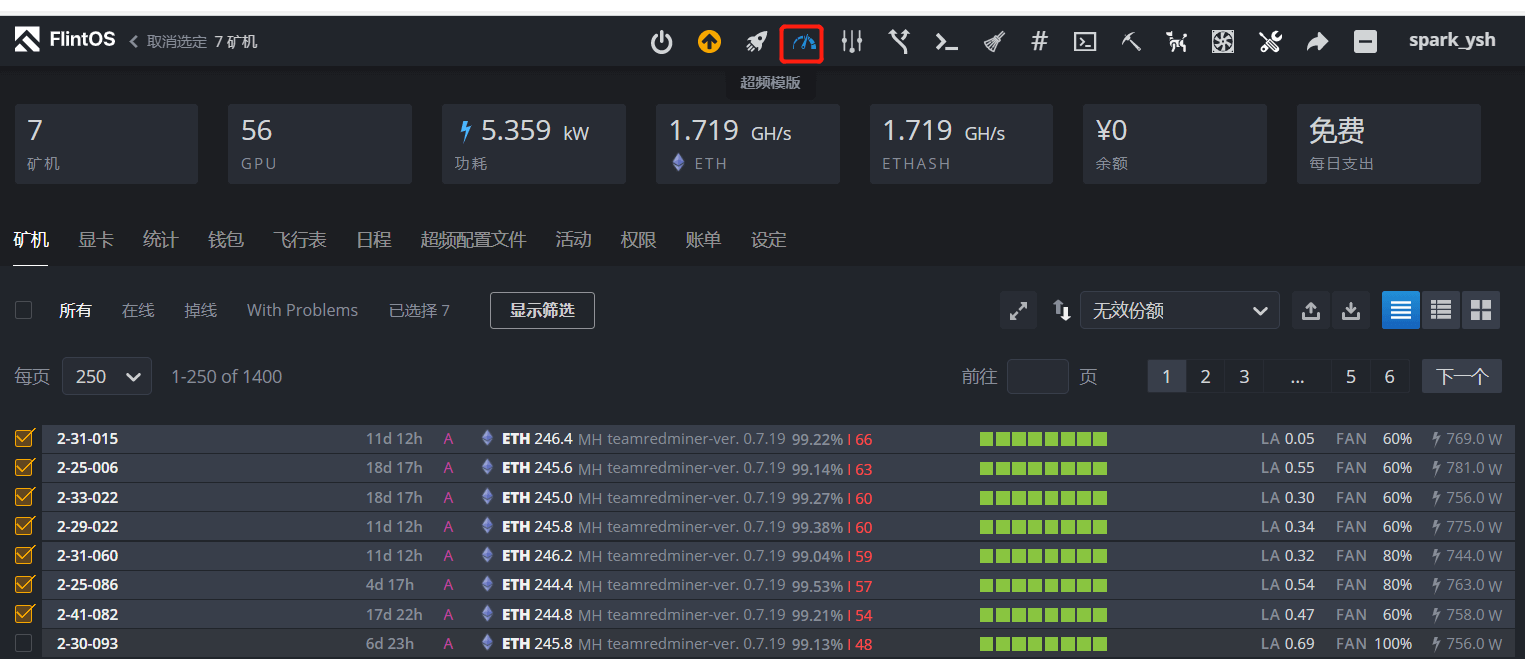1525x659 pixels.
Task: Click the 显示筛选 filter button
Action: [x=542, y=310]
